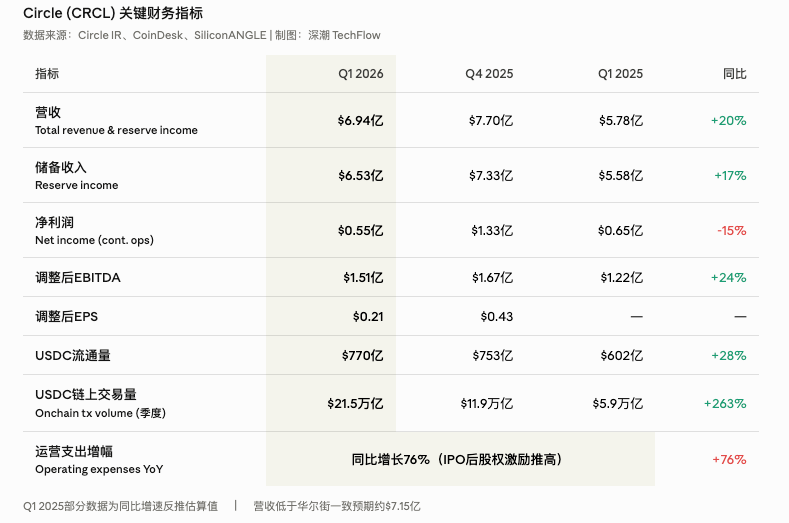Click the '运营支出增幅' row label
This screenshot has width=789, height=523.
[x=74, y=451]
